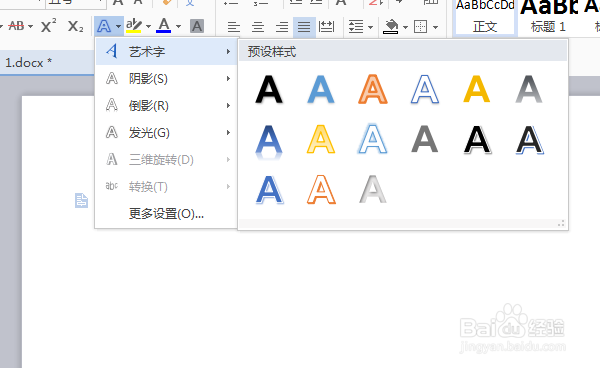The width and height of the screenshot is (600, 368).
Task: Align text left
Action: coord(234,27)
